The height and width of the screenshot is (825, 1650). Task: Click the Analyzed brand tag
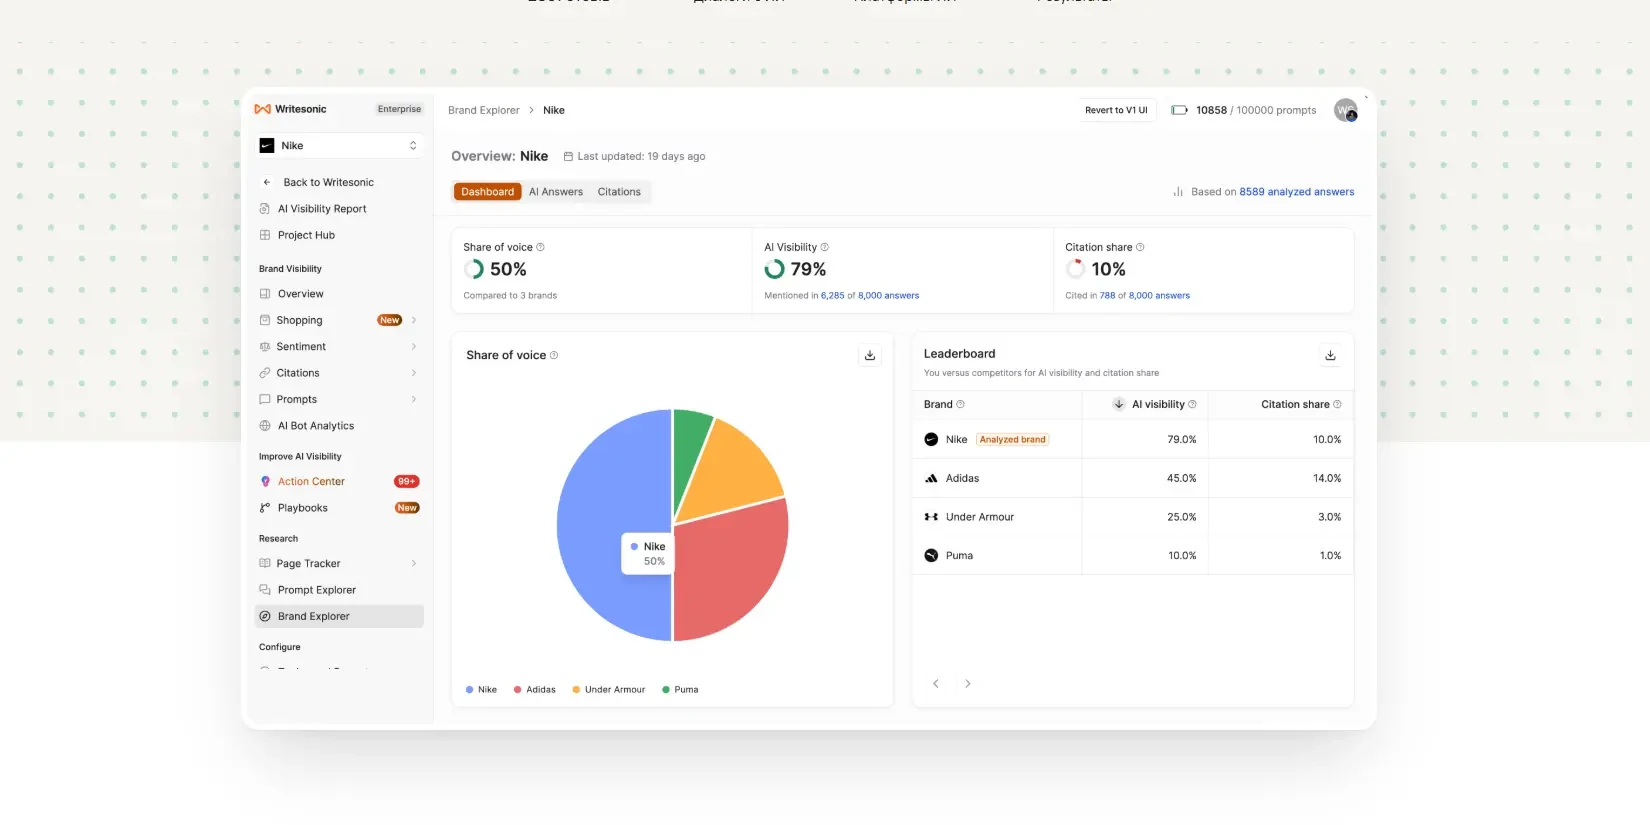click(1012, 440)
